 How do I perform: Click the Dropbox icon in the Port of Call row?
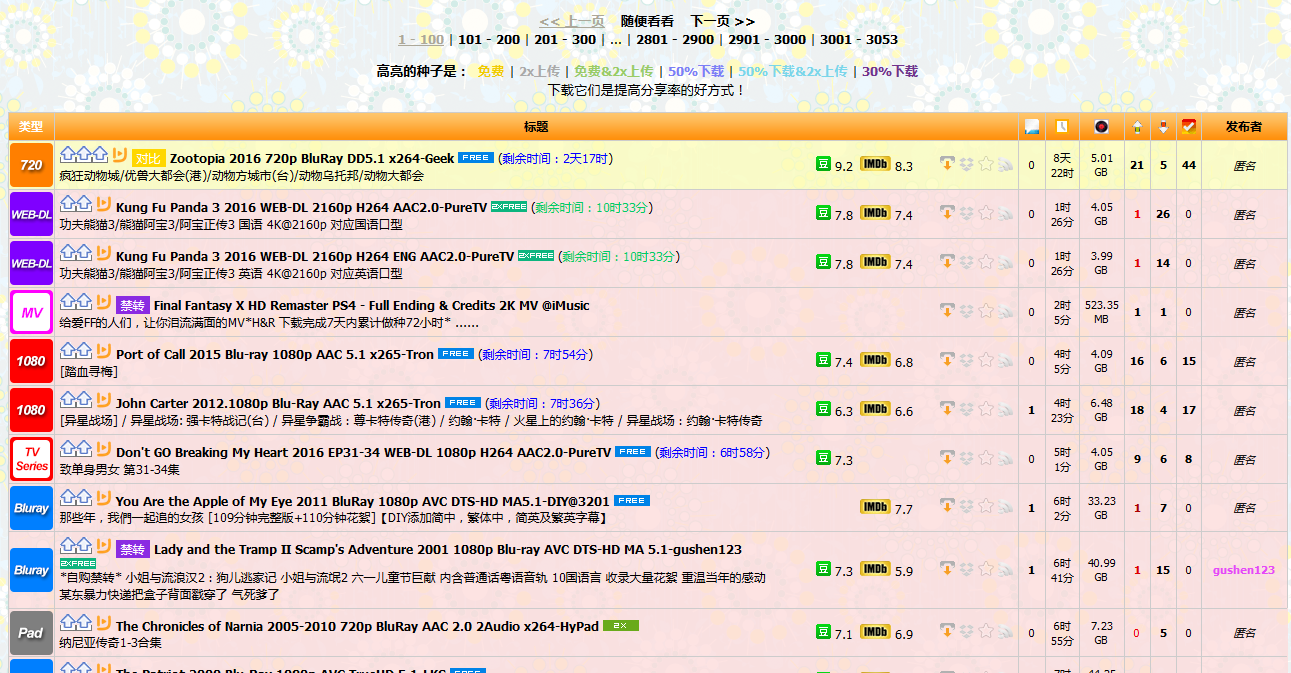click(967, 360)
